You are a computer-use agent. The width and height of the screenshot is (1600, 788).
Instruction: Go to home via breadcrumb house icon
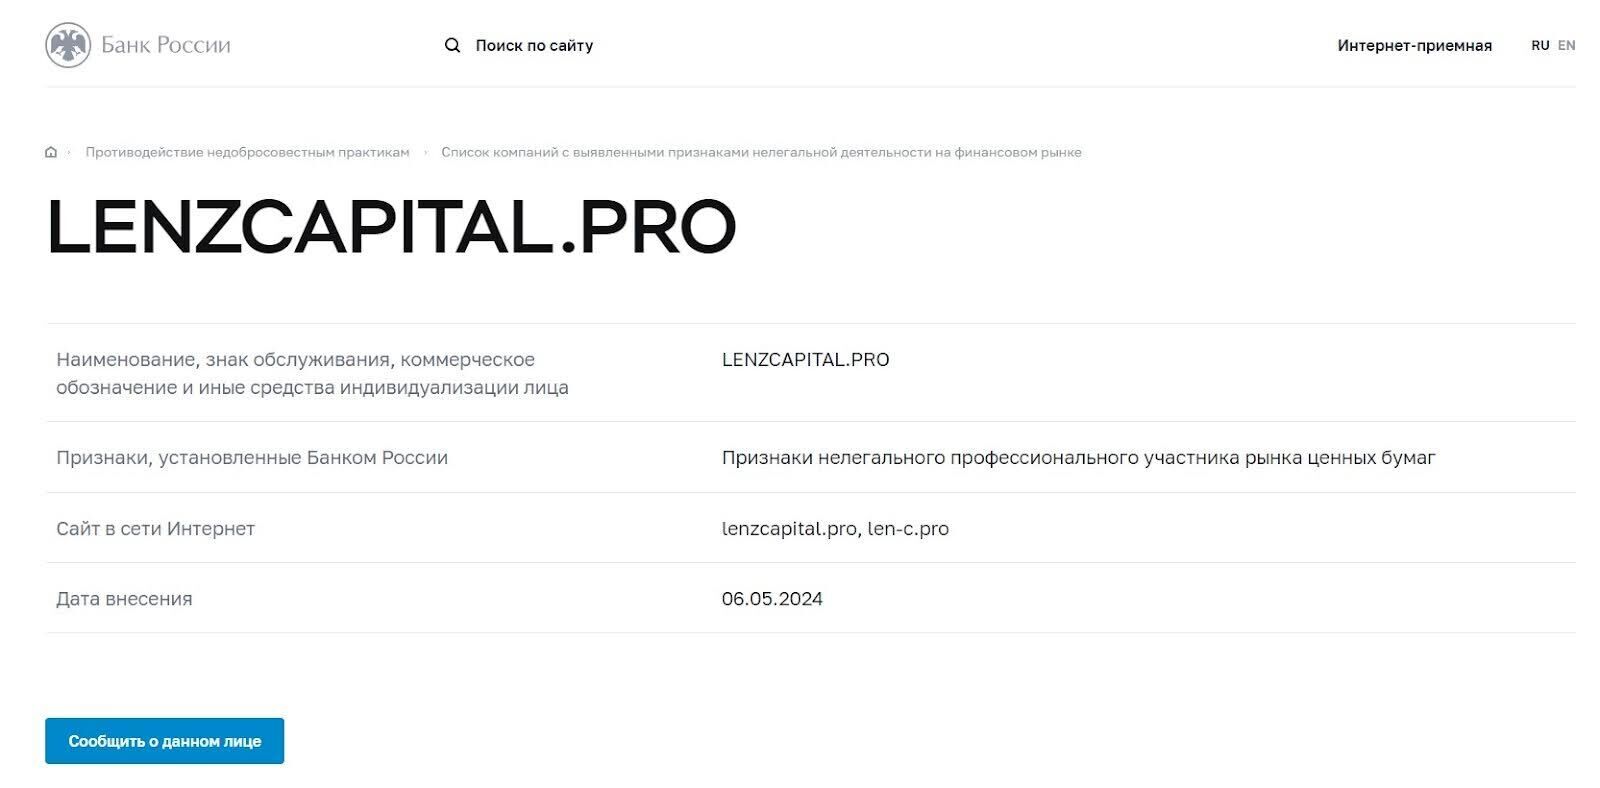tap(51, 152)
